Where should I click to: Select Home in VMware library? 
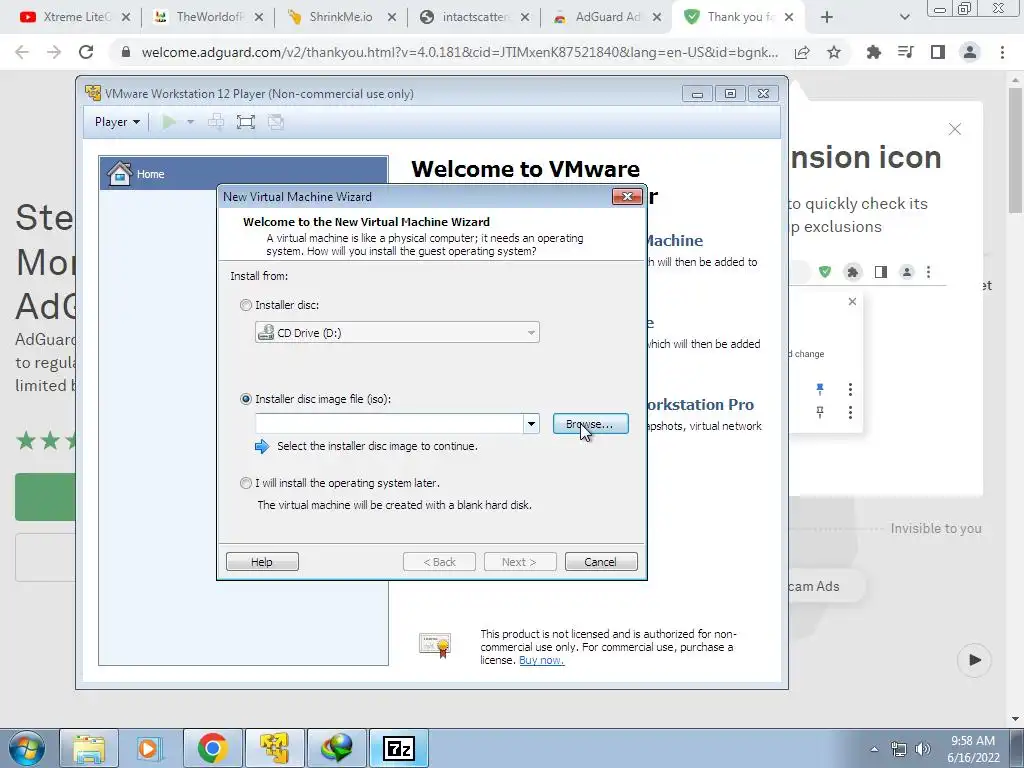243,174
